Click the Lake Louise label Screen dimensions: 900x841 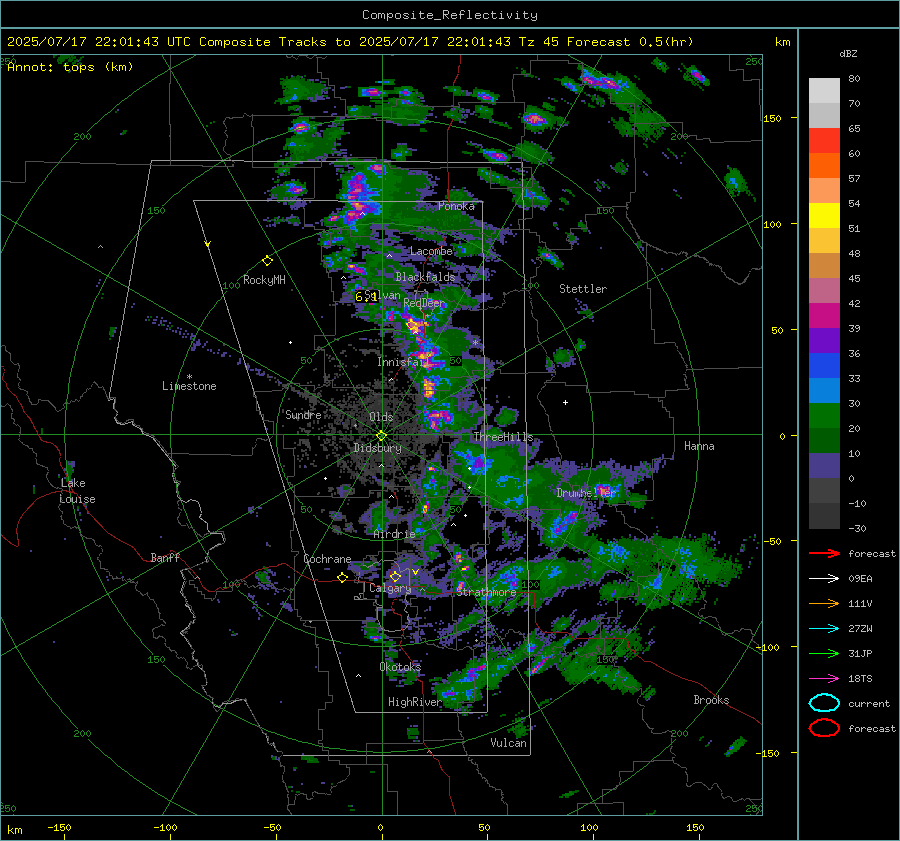click(x=77, y=491)
